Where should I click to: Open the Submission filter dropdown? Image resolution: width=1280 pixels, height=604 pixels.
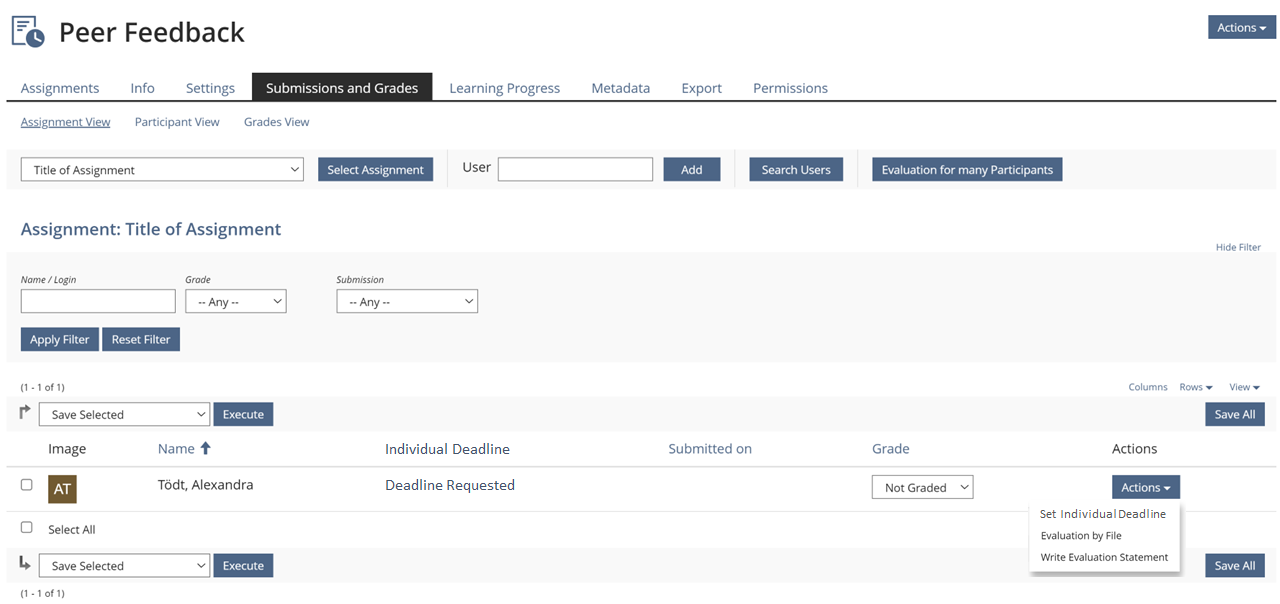(x=407, y=301)
